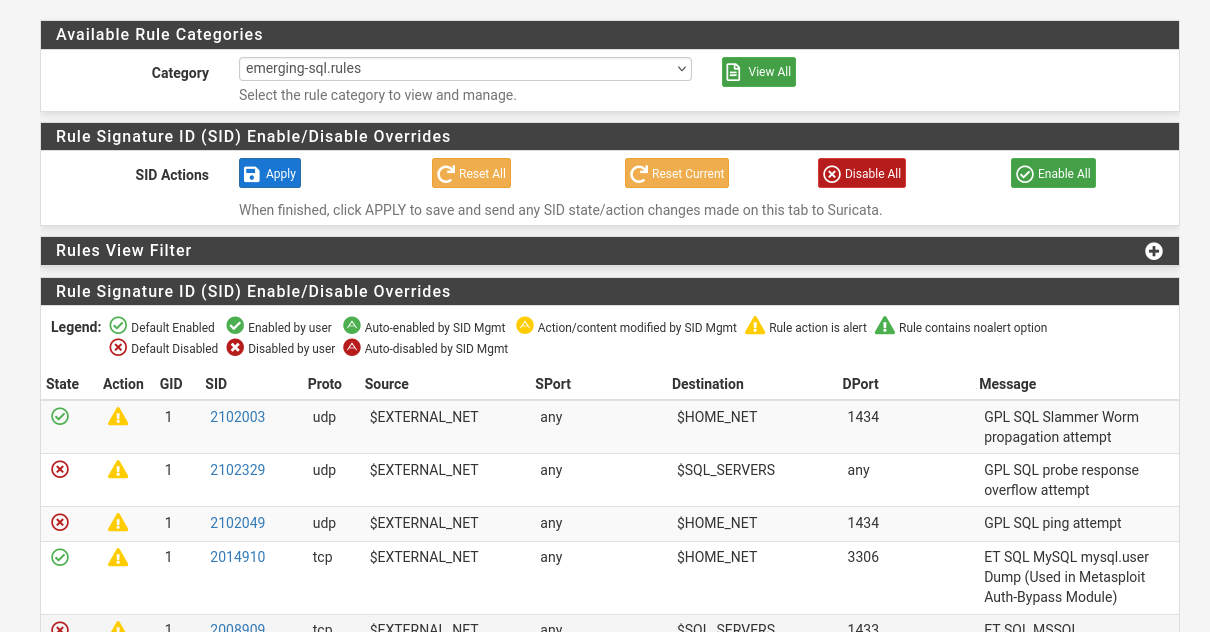This screenshot has height=632, width=1210.
Task: Click the Reset Current button
Action: [x=676, y=174]
